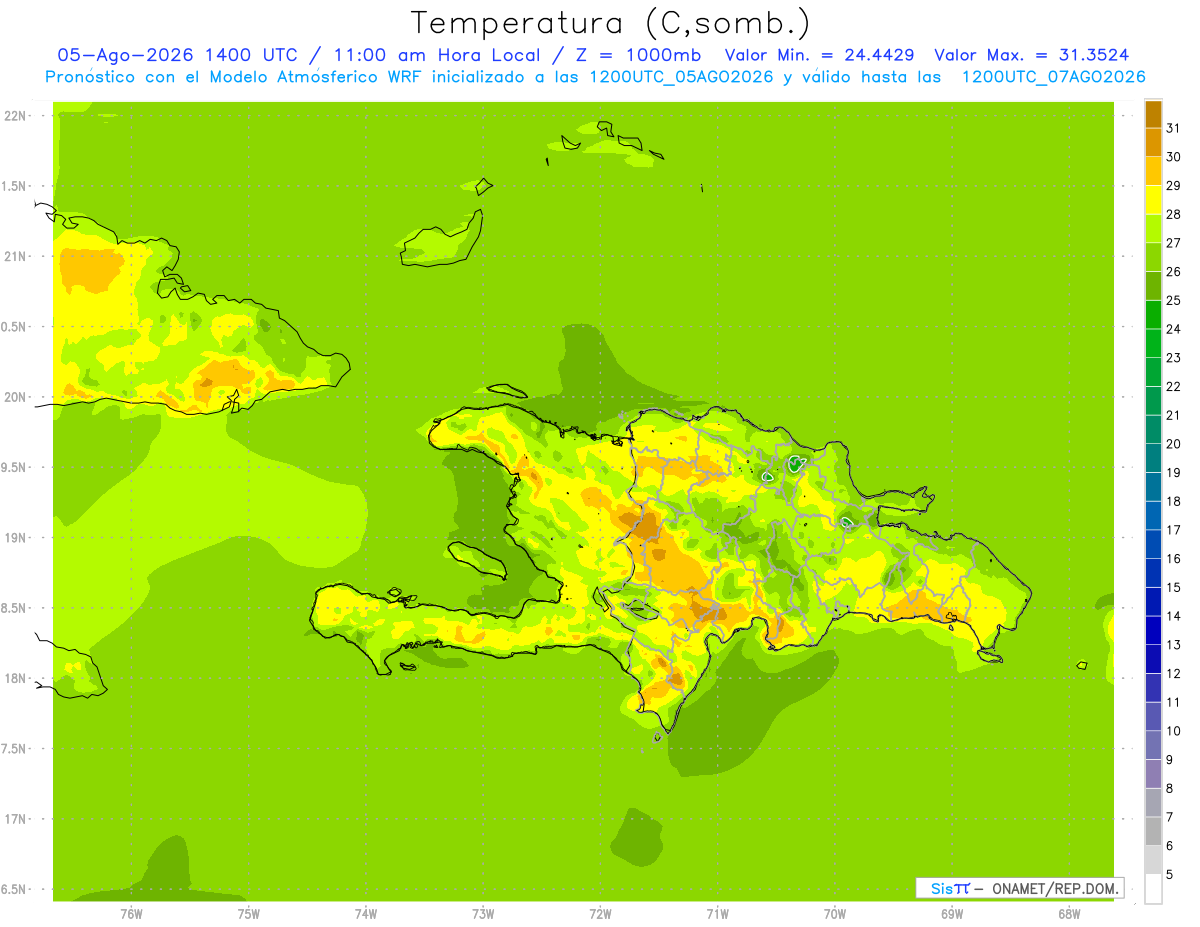Click the '69W' longitude axis label
This screenshot has width=1200, height=927.
[952, 914]
